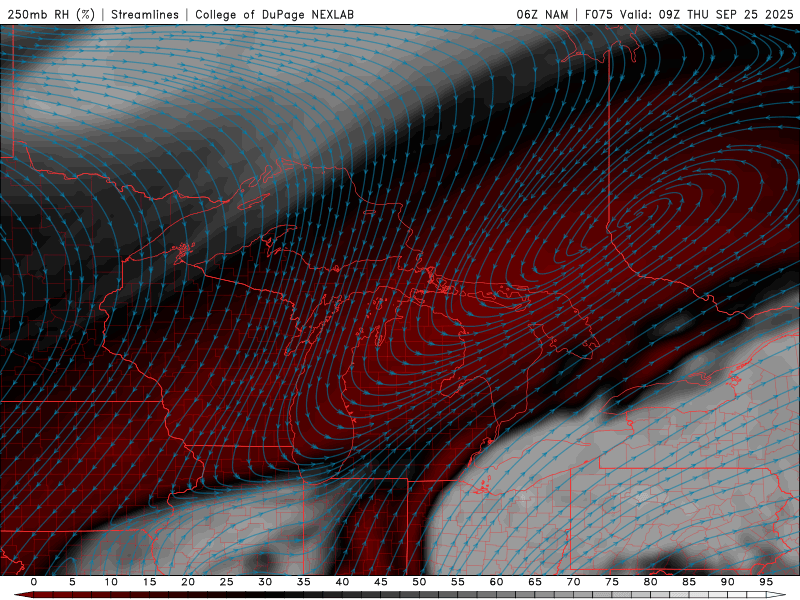Viewport: 800px width, 600px height.
Task: Click the '06Z NAM' model run label
Action: (542, 14)
